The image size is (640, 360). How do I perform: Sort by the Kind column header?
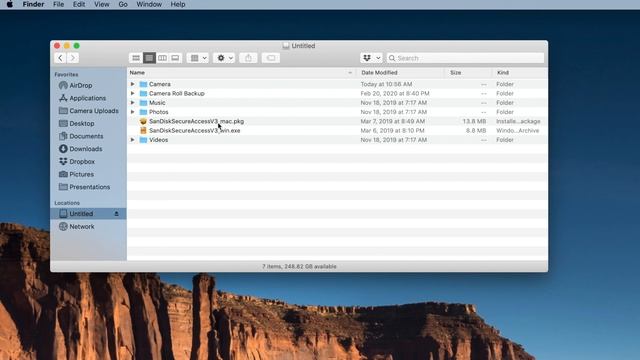tap(520, 73)
